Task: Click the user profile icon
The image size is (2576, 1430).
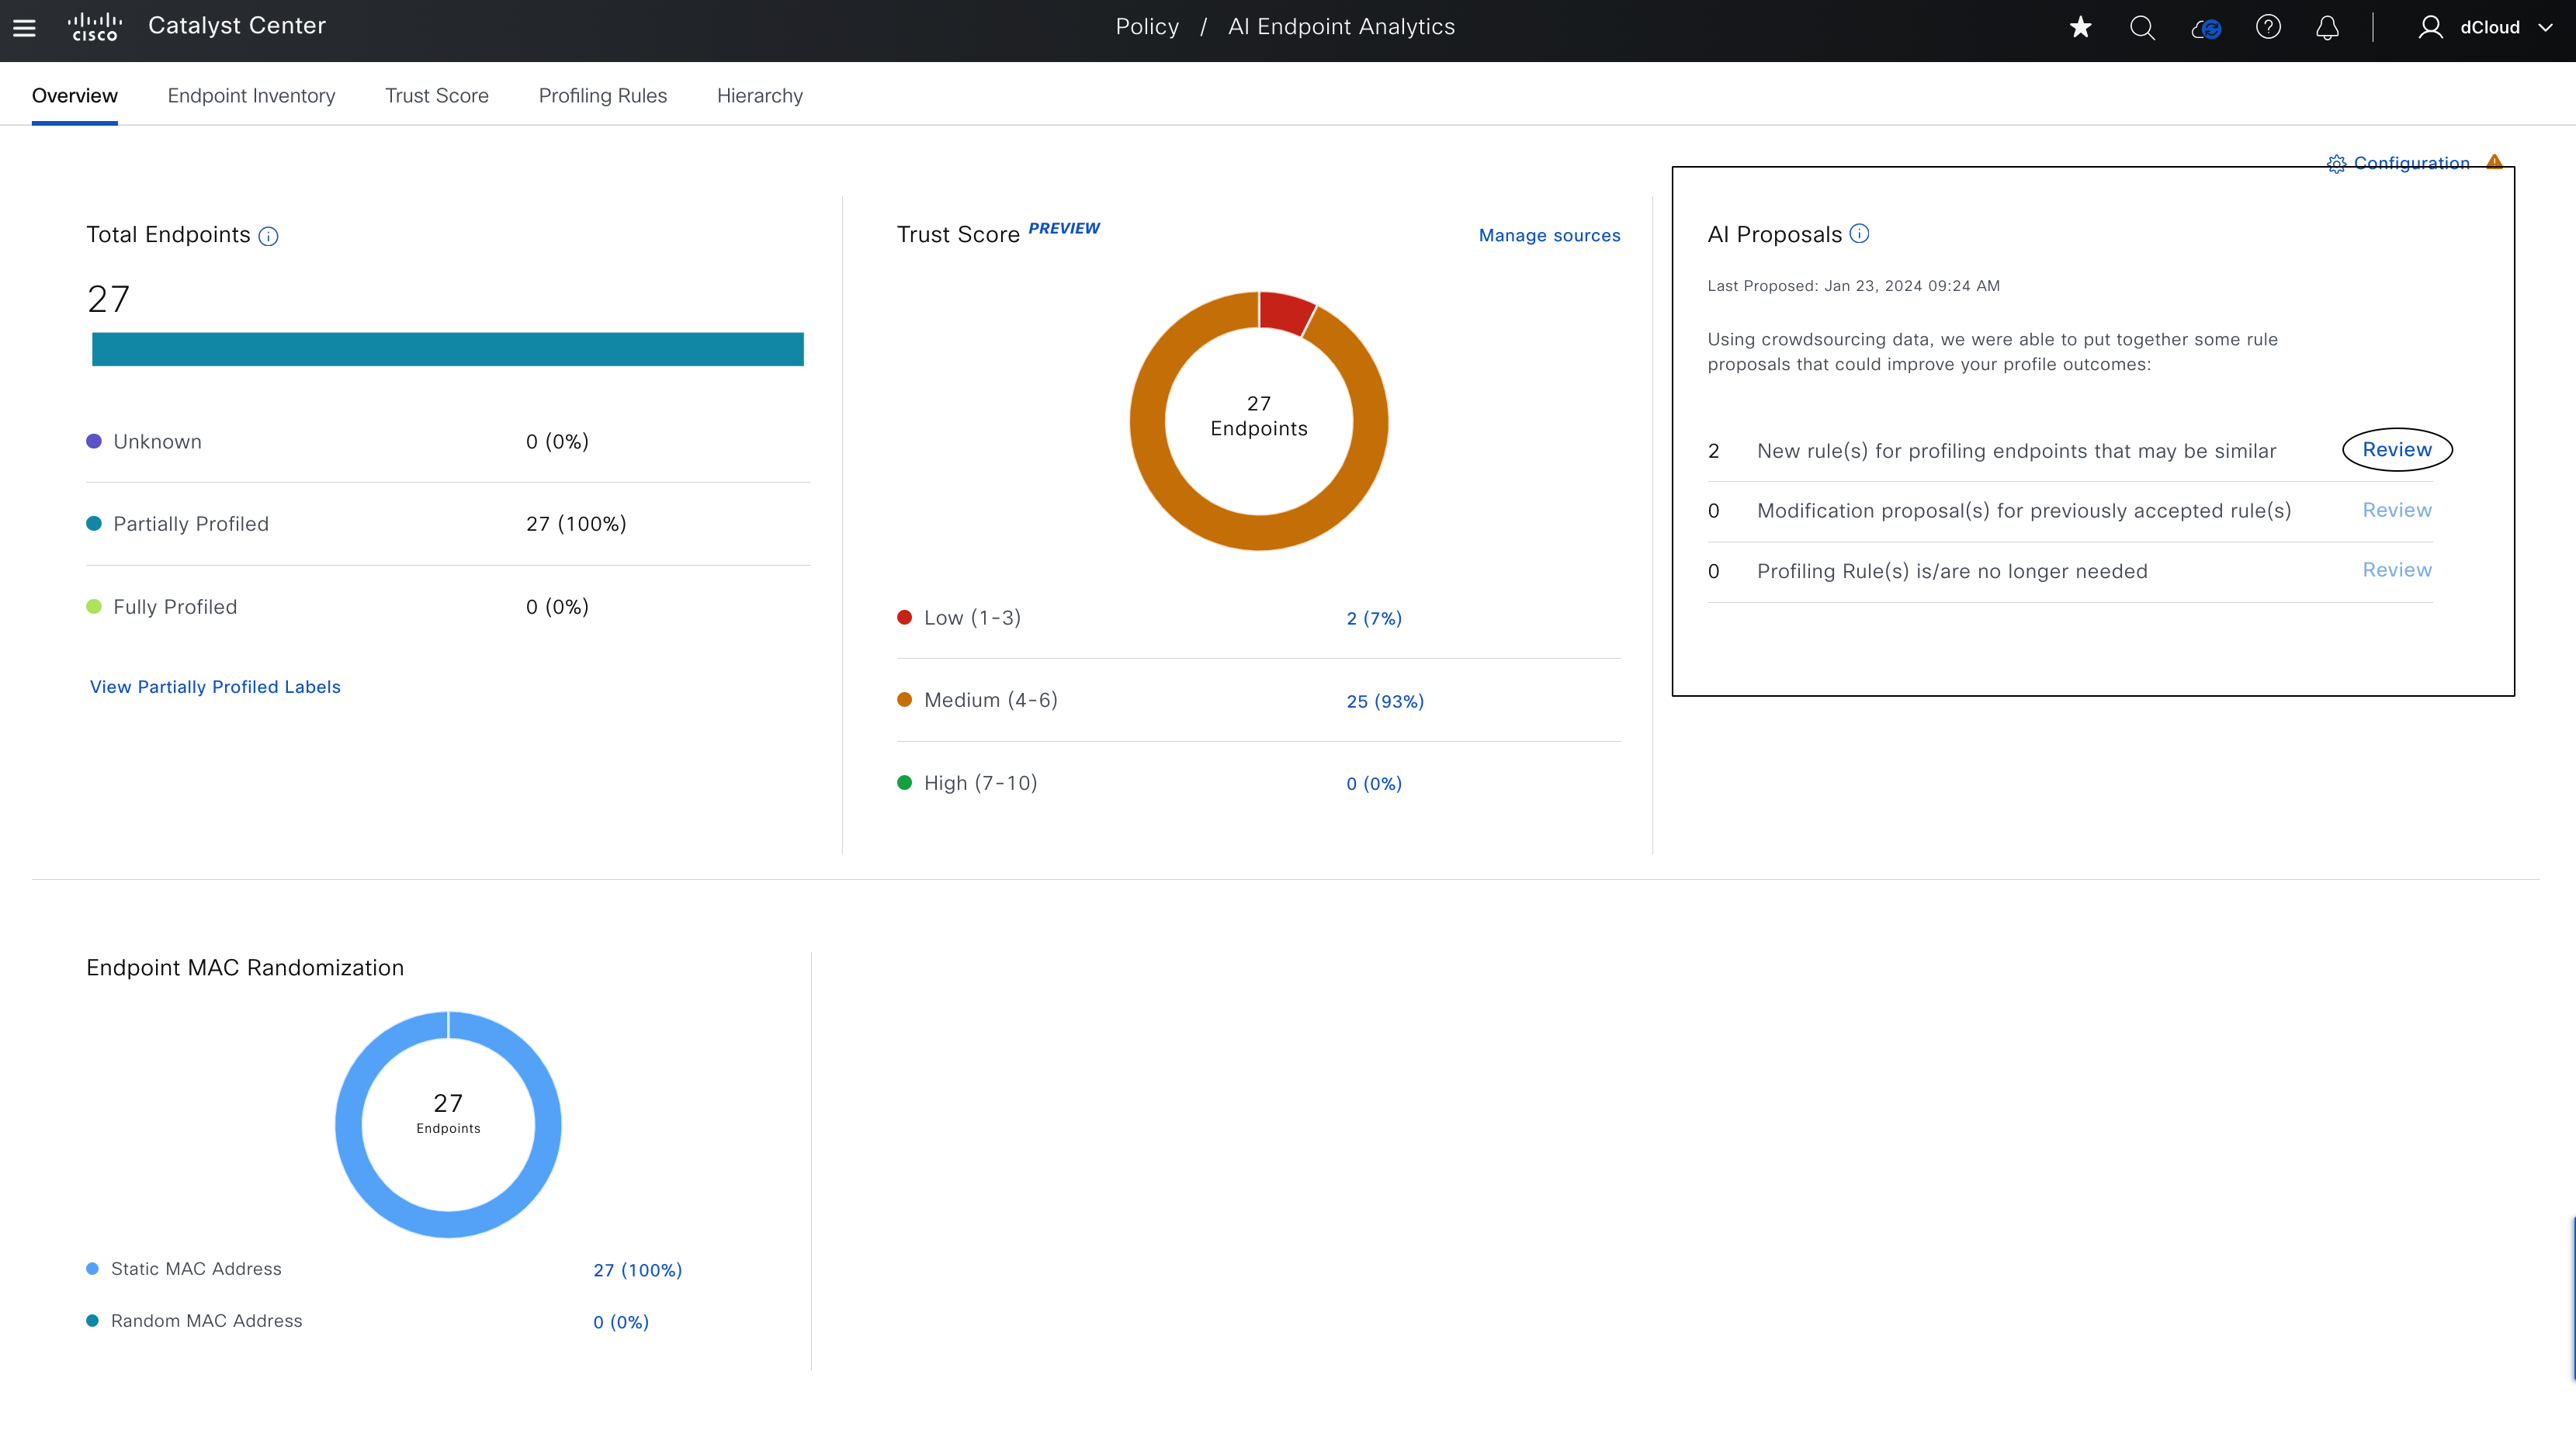Action: 2430,27
